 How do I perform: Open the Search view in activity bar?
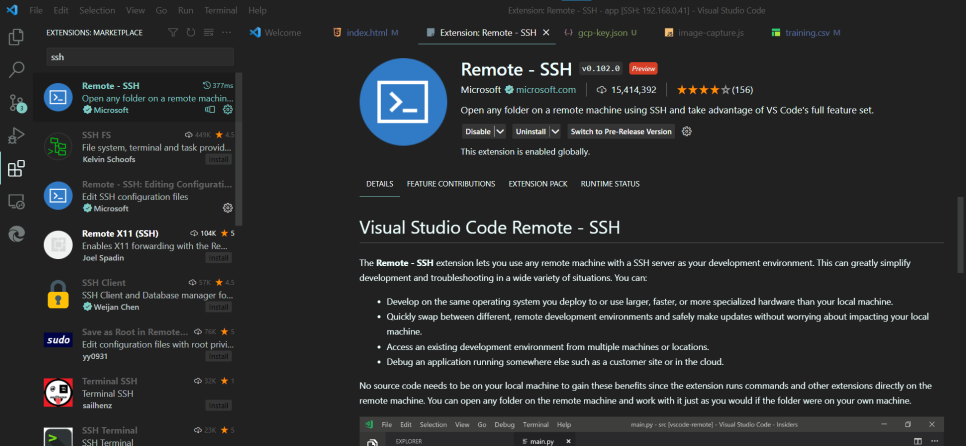[16, 70]
